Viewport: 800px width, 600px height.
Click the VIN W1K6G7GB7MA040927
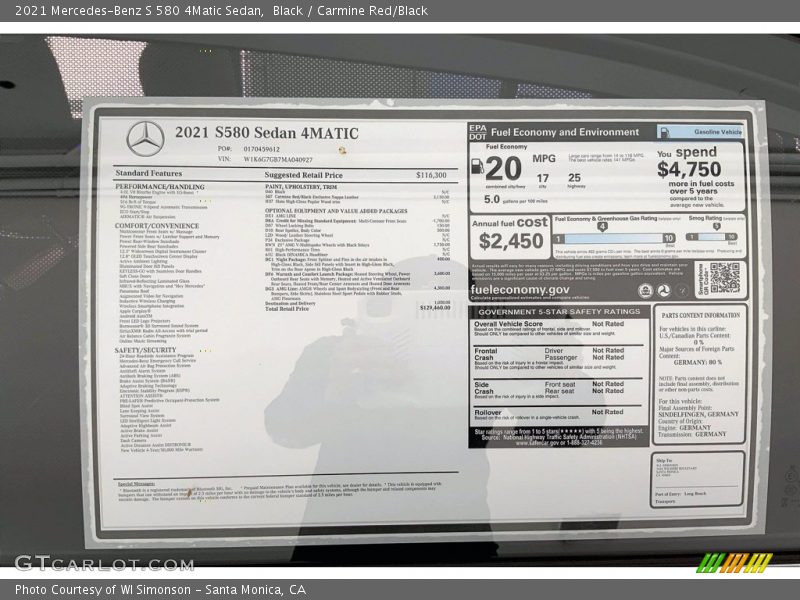pyautogui.click(x=278, y=159)
